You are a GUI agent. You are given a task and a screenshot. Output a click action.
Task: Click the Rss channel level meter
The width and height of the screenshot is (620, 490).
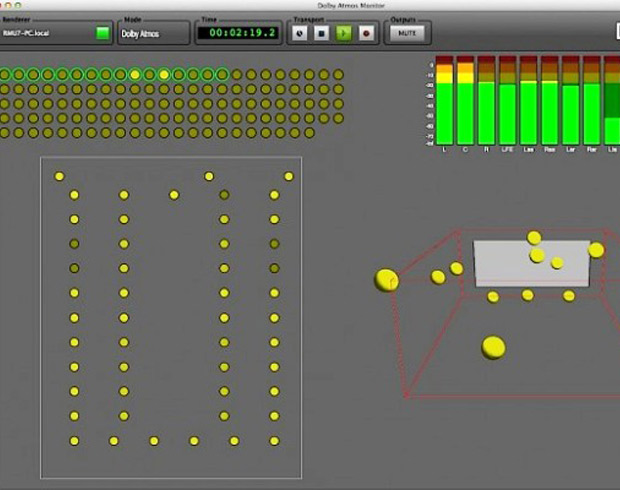pyautogui.click(x=549, y=100)
